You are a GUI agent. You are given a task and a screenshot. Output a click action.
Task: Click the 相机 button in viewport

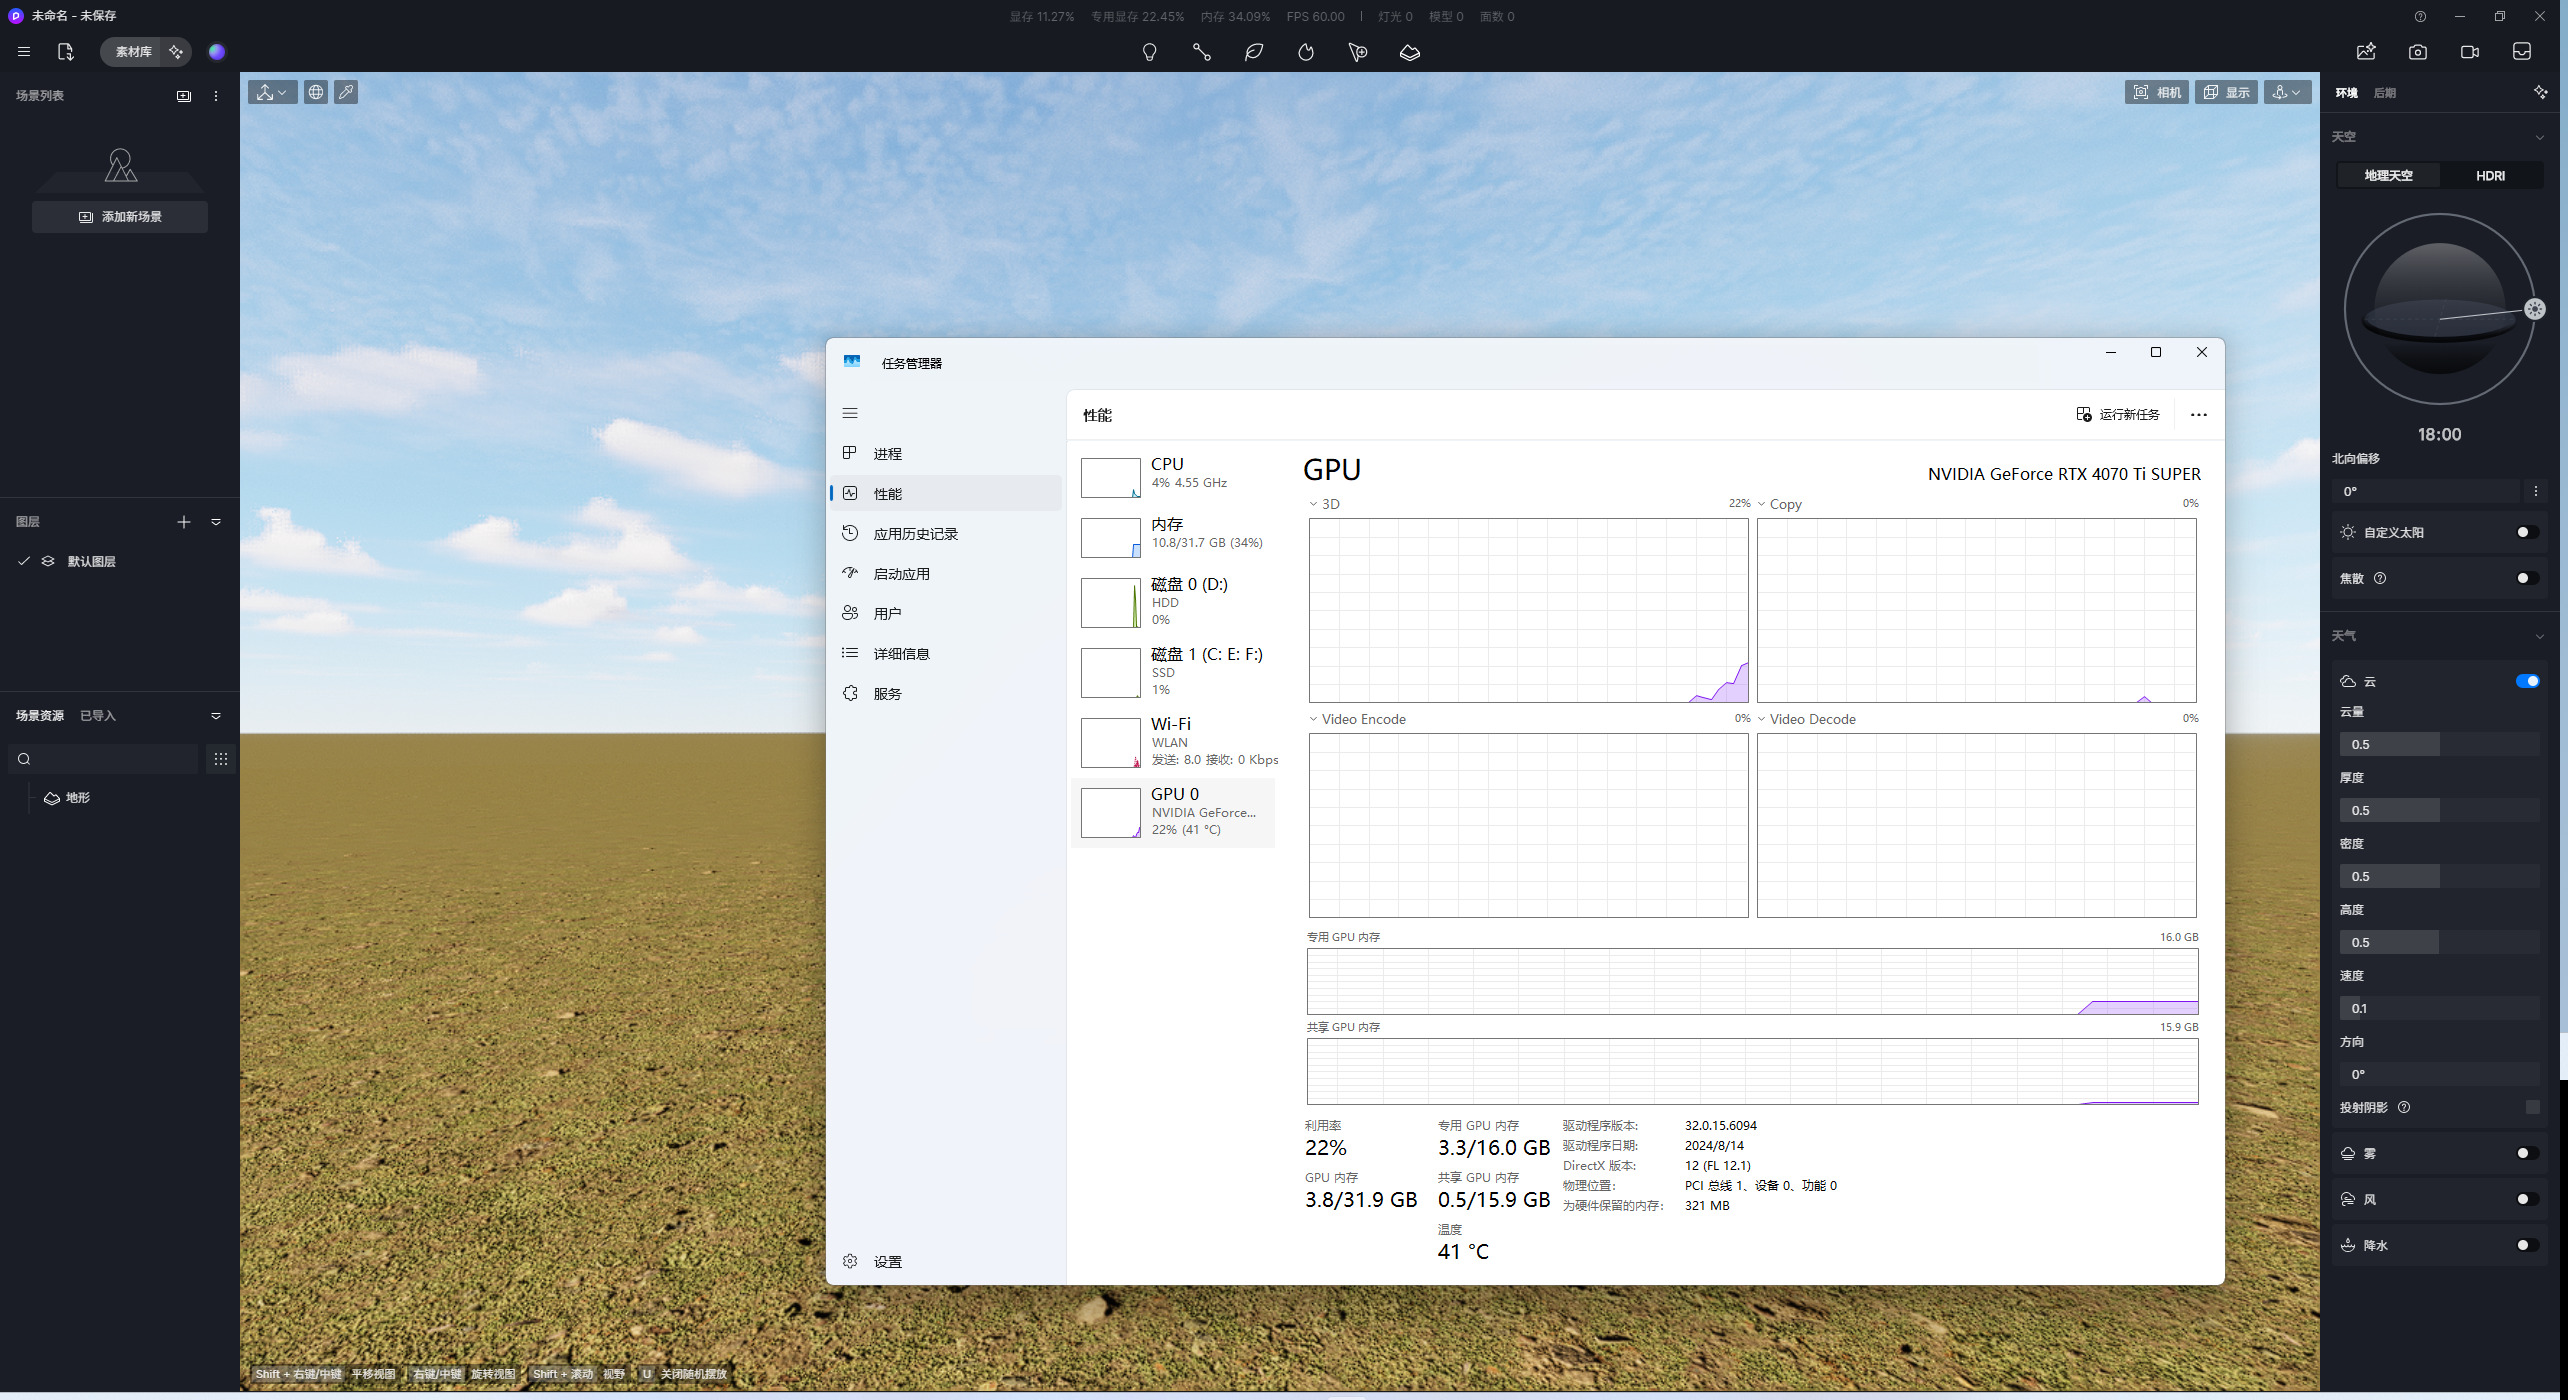point(2157,92)
